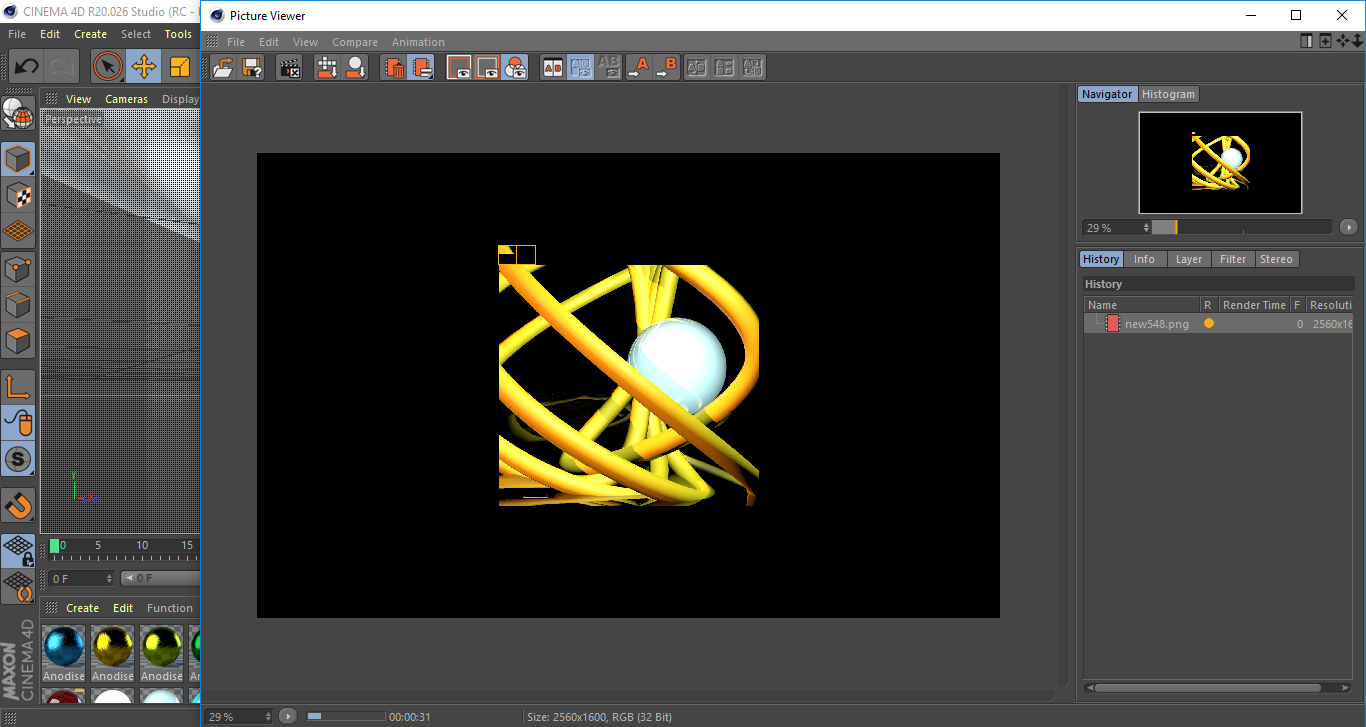This screenshot has width=1366, height=727.
Task: Click the Set as A icon
Action: [639, 68]
